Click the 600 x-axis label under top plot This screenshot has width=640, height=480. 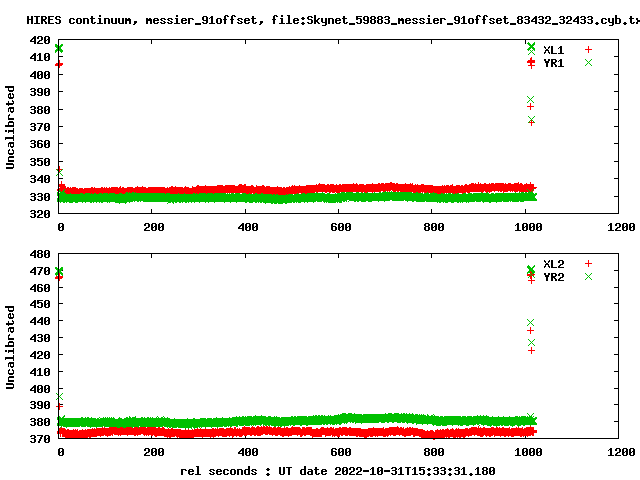click(340, 227)
